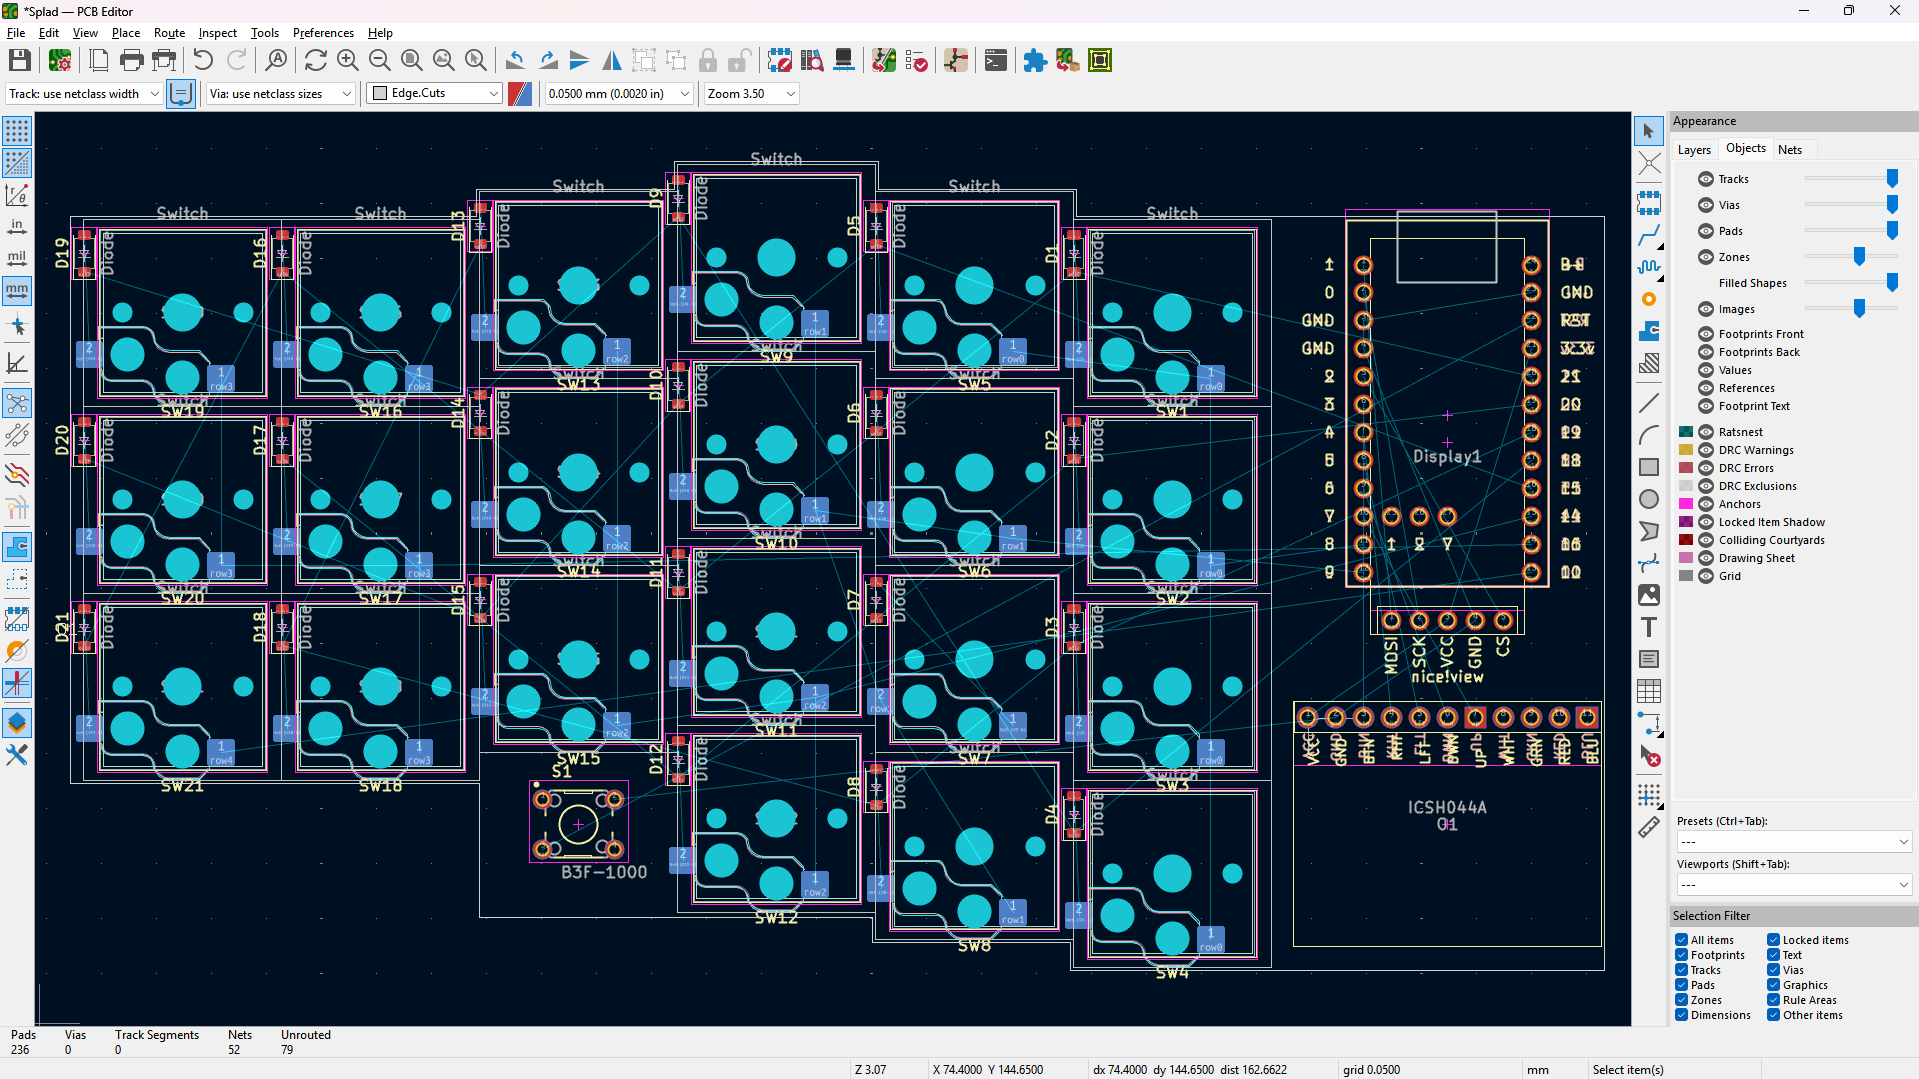
Task: Open the Route menu
Action: [x=169, y=33]
